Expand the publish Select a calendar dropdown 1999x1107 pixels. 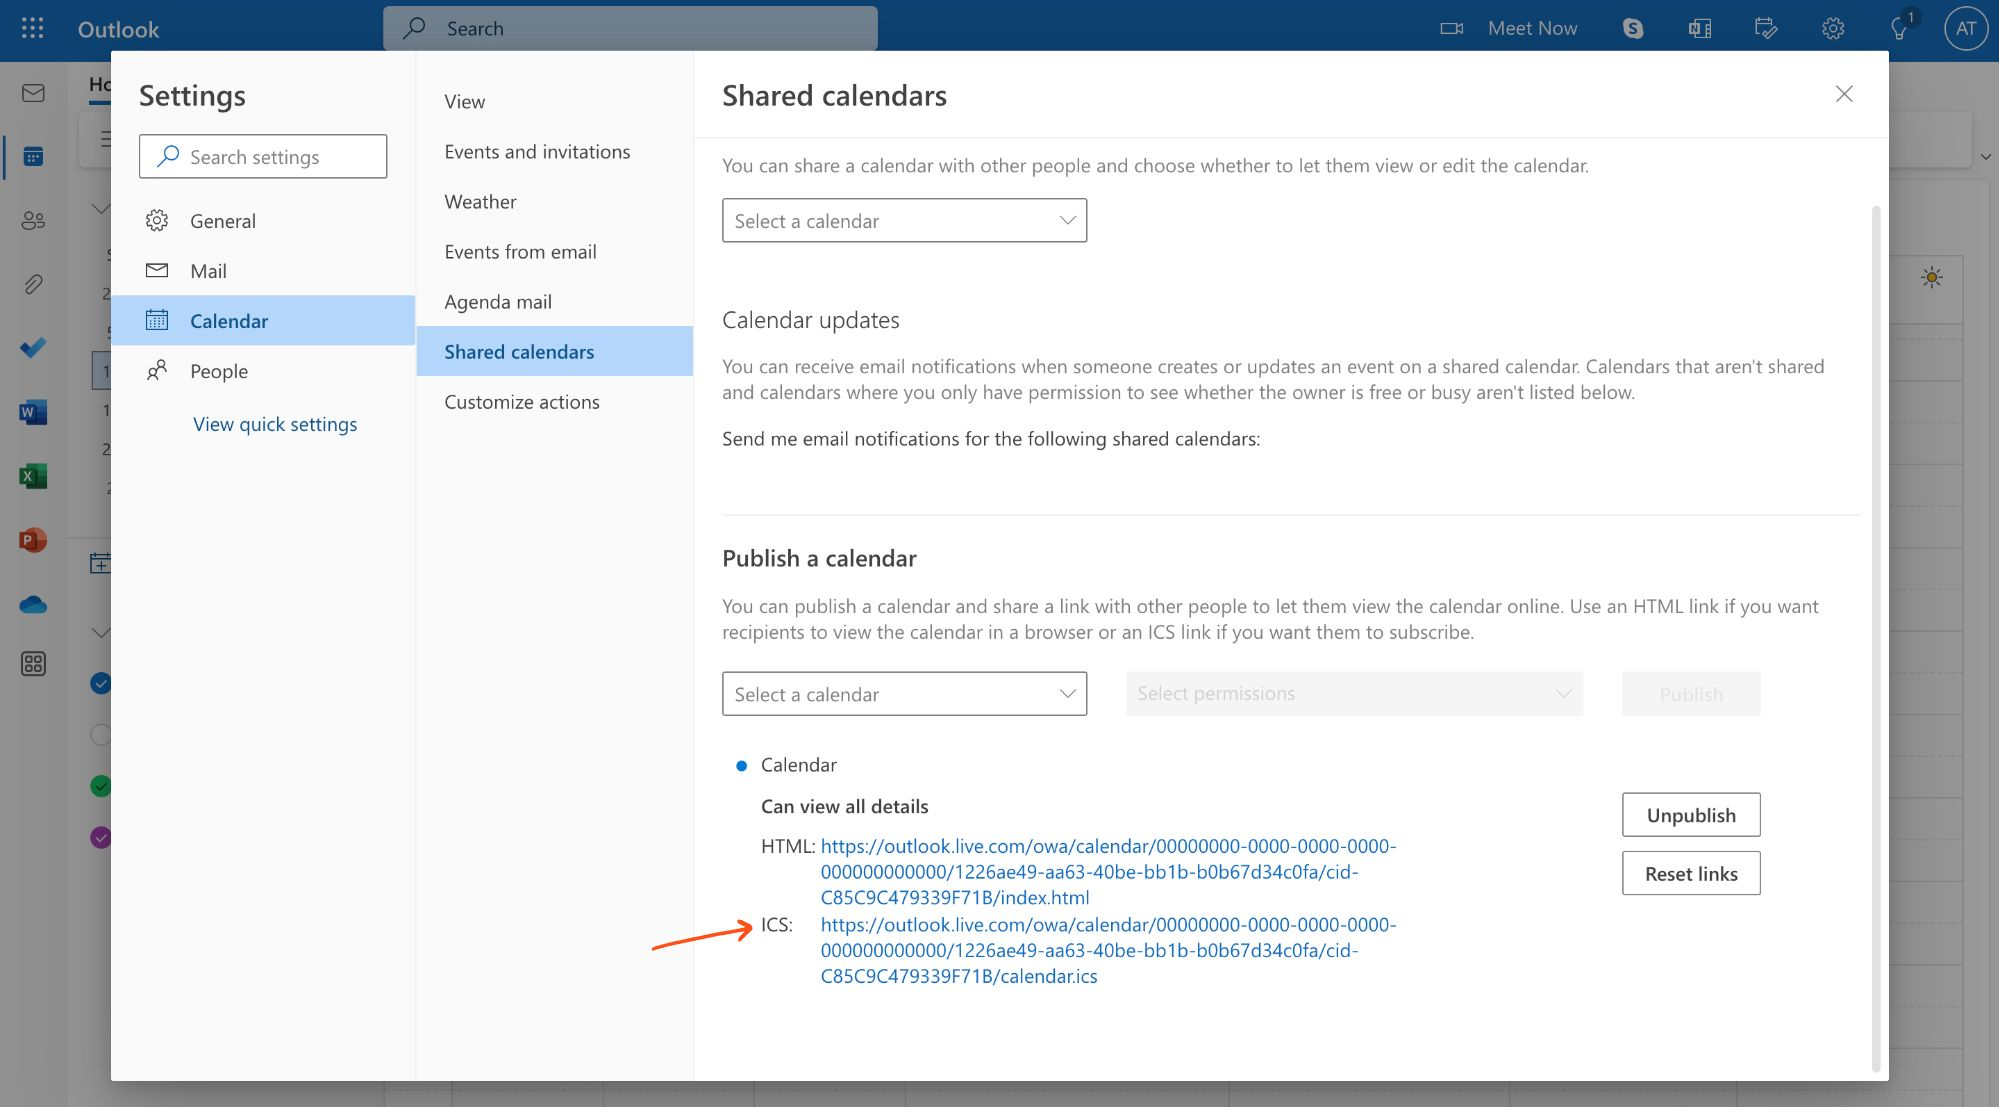(x=904, y=694)
